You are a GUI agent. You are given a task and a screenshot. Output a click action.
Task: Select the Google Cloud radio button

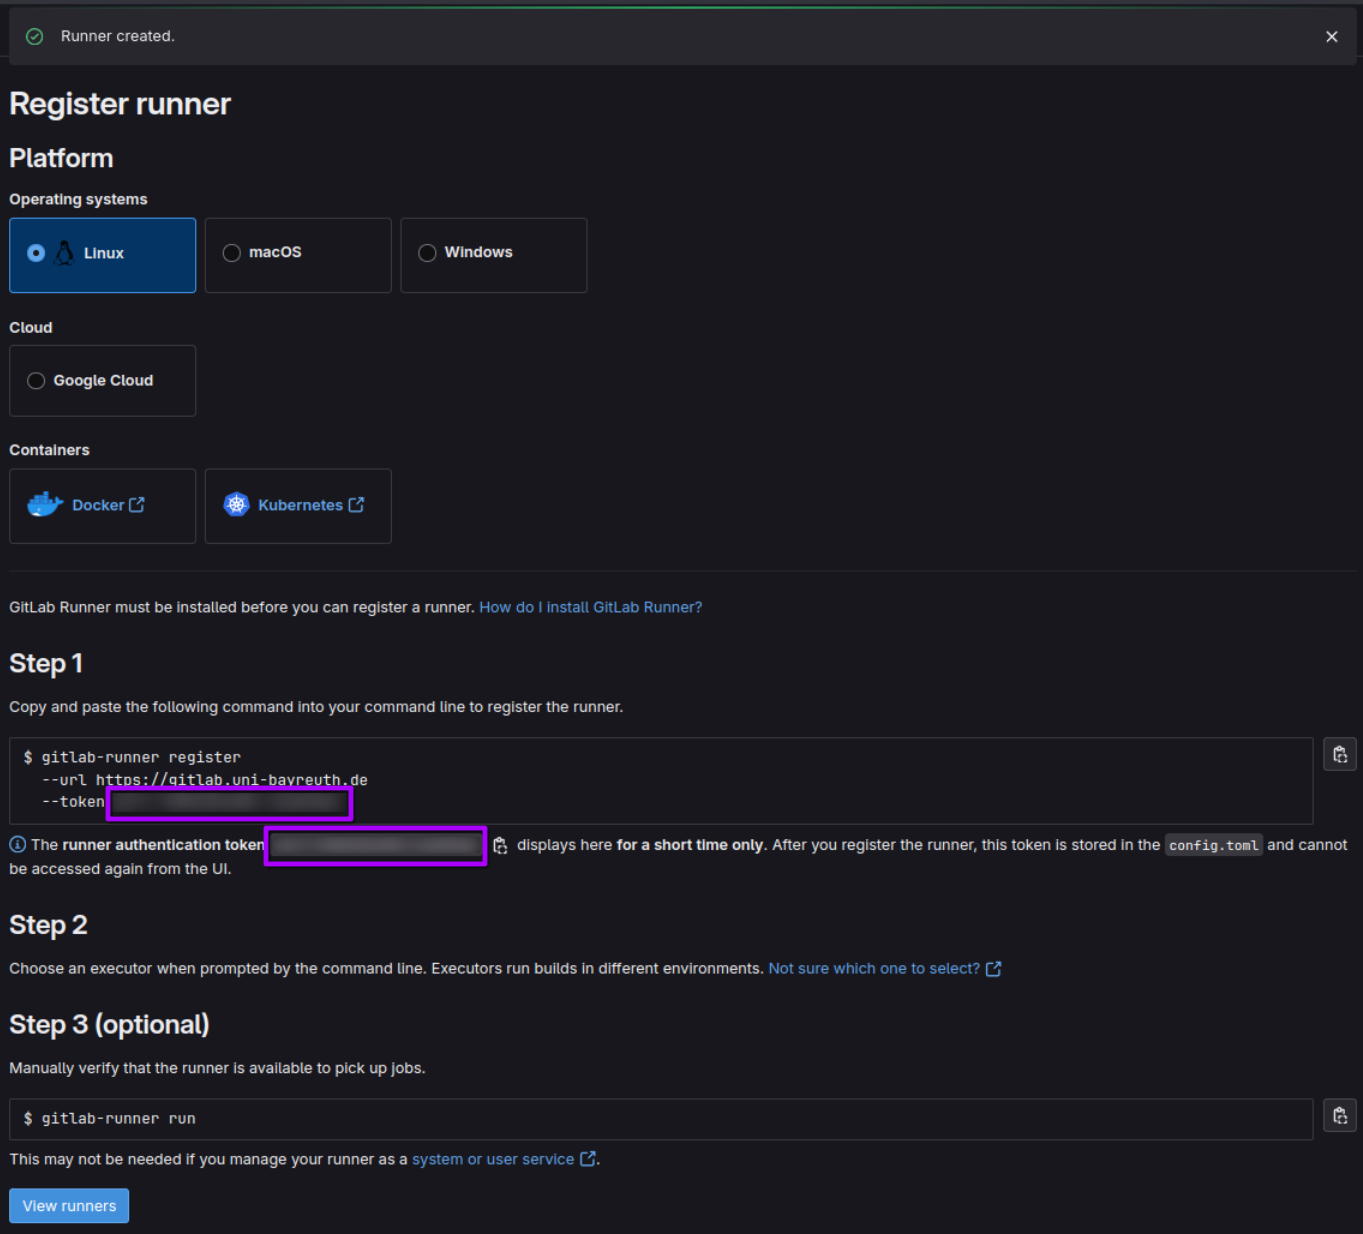[x=36, y=381]
